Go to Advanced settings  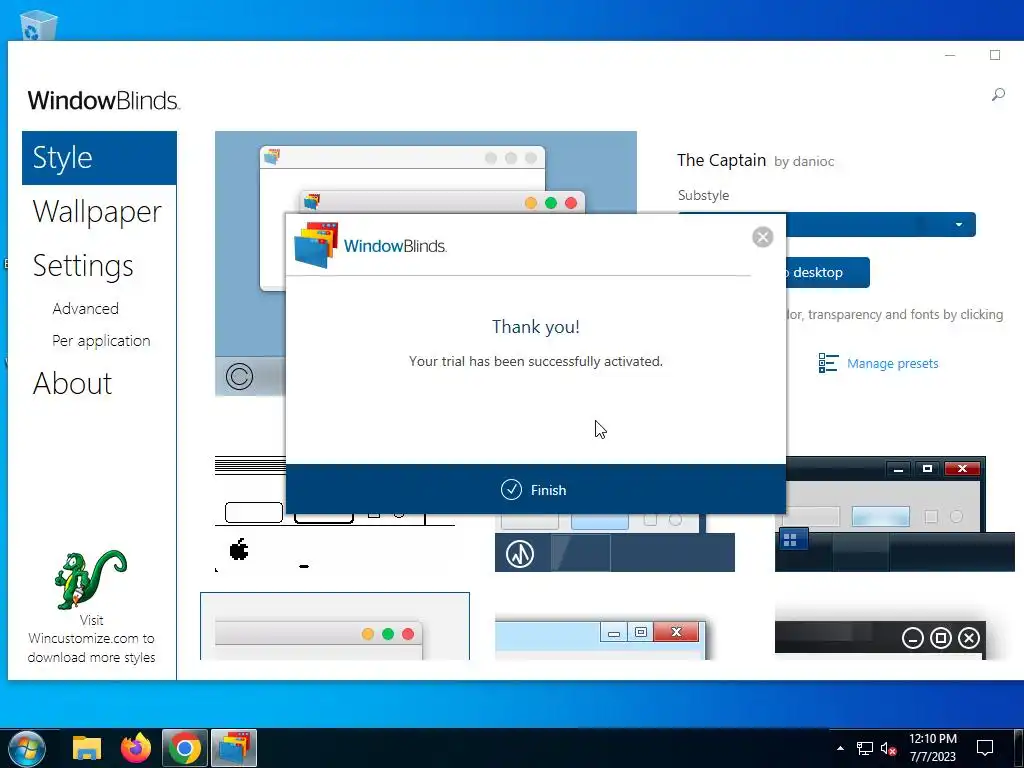coord(86,308)
